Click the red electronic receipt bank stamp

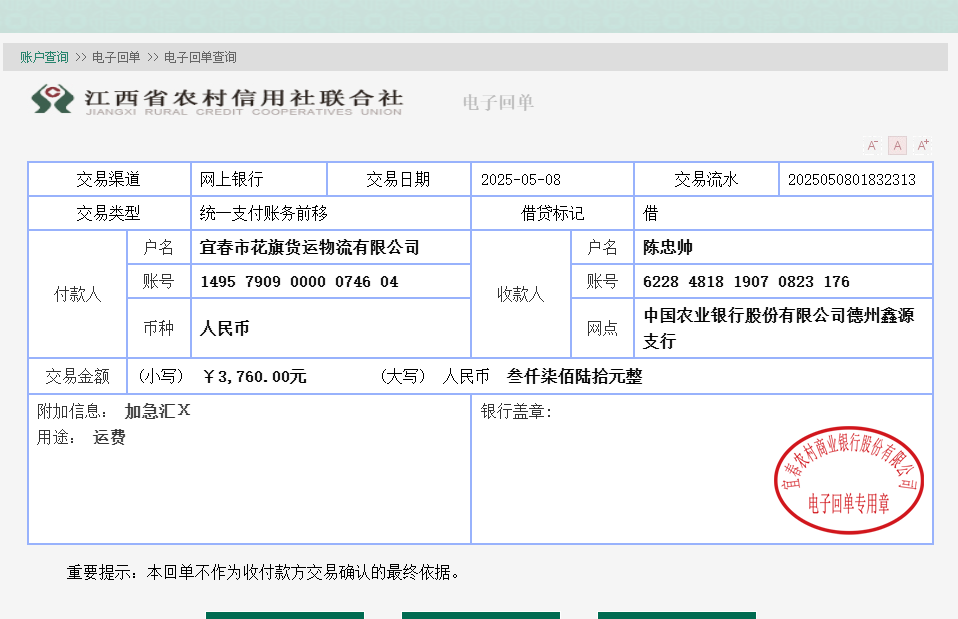tap(849, 480)
